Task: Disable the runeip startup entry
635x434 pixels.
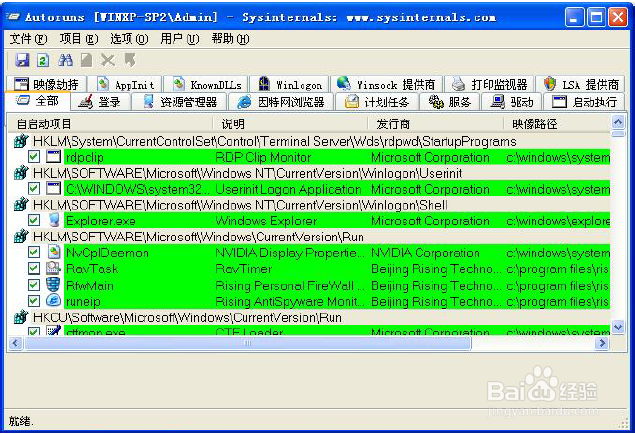Action: coord(34,301)
